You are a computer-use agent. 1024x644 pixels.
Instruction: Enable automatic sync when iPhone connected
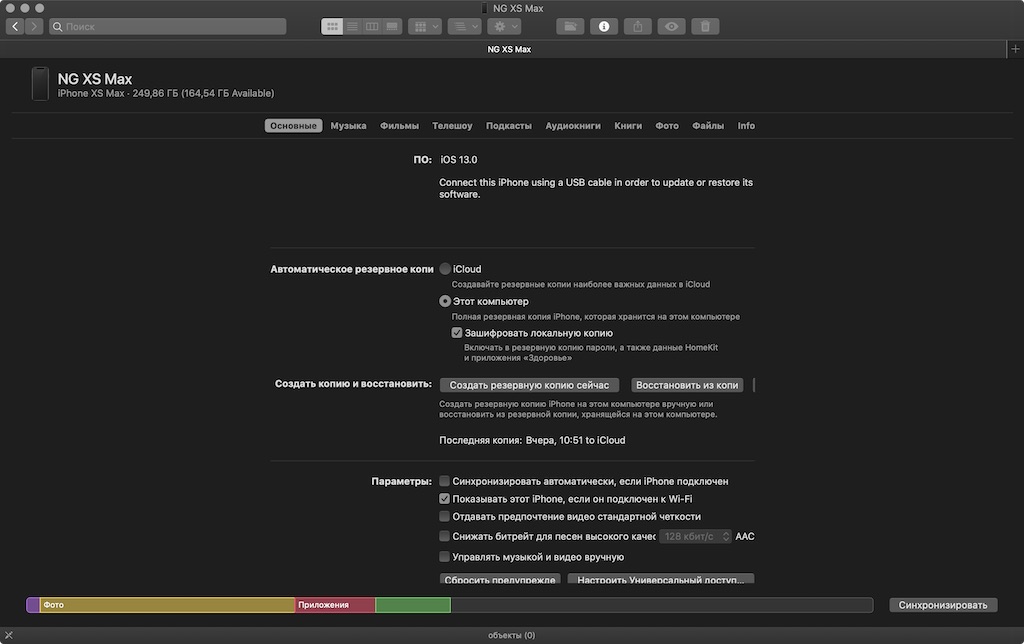pyautogui.click(x=444, y=481)
